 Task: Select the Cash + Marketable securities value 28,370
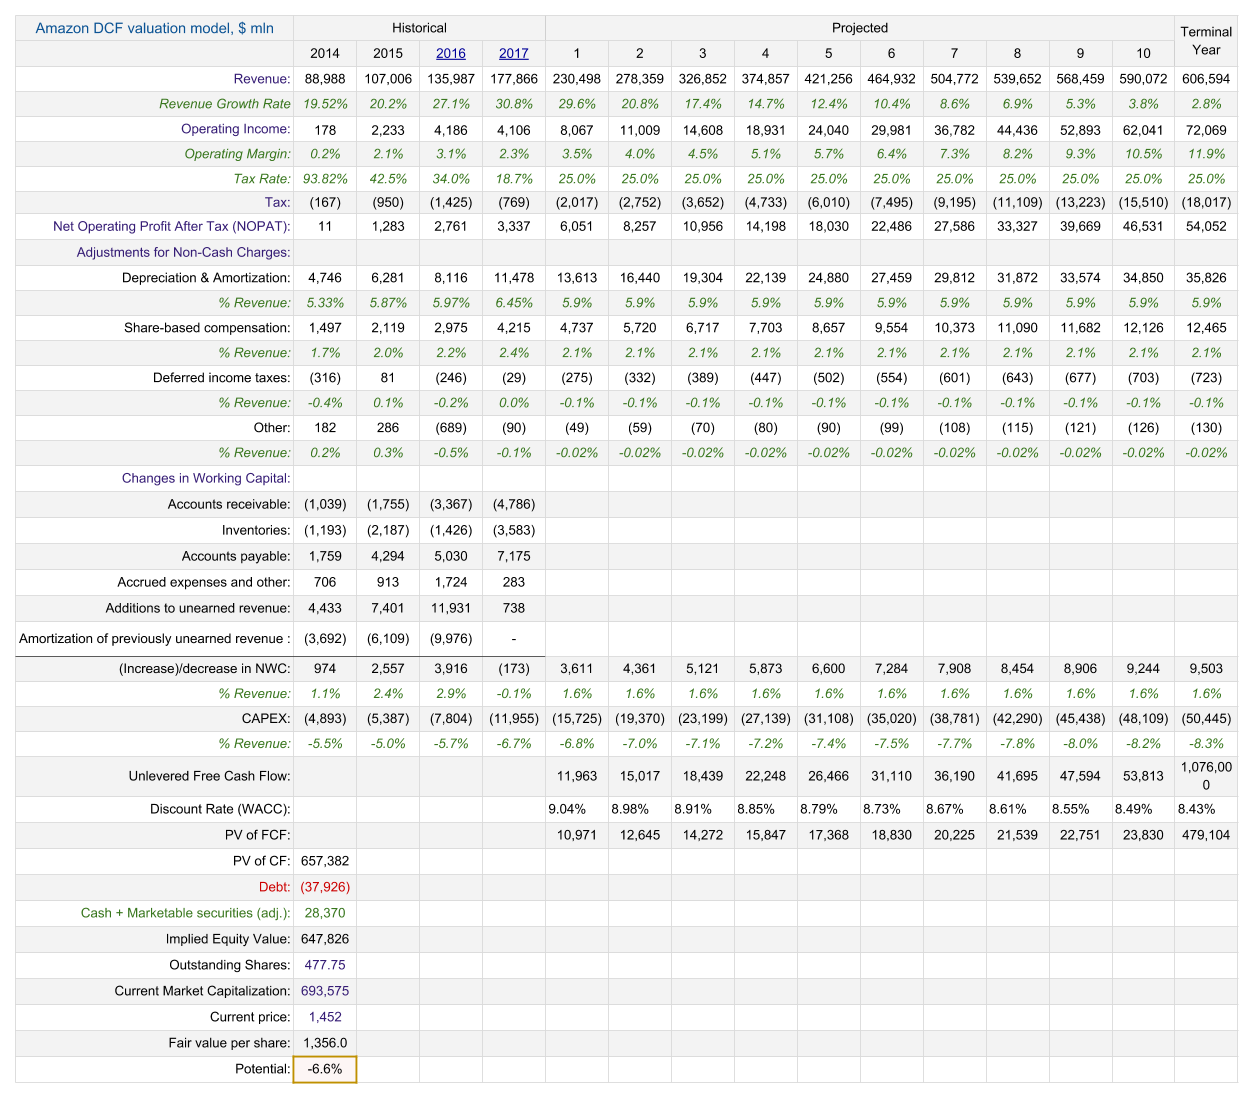coord(325,913)
